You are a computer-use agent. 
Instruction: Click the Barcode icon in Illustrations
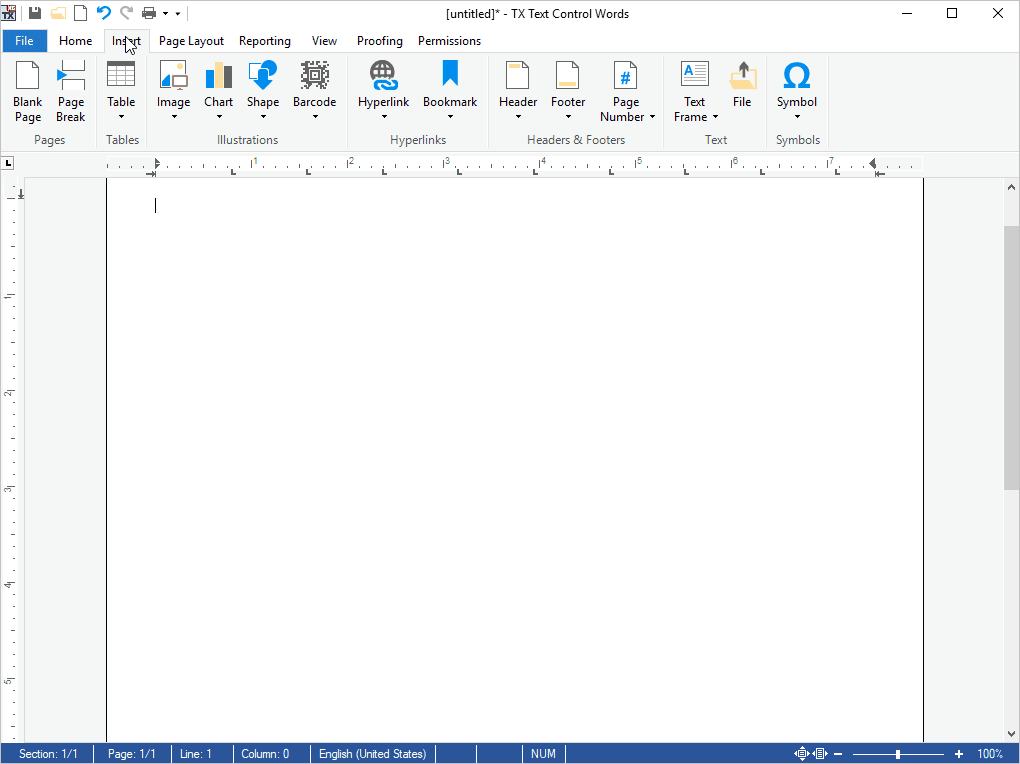[x=314, y=76]
